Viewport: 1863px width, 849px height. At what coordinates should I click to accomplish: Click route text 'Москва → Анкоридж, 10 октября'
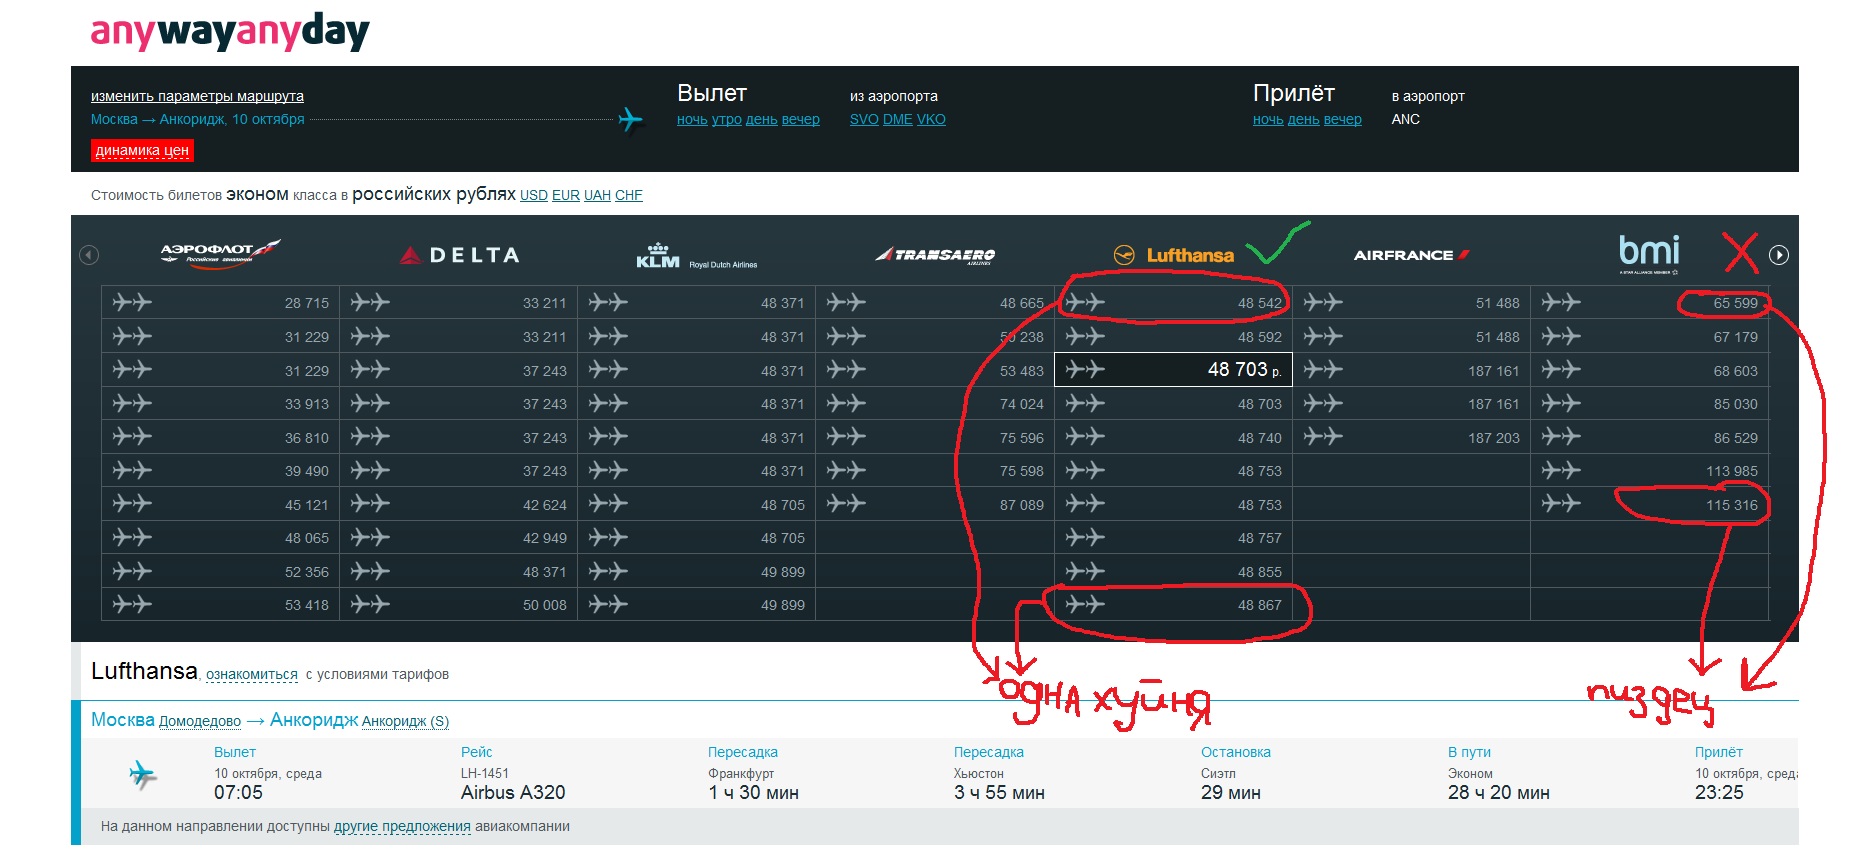198,120
